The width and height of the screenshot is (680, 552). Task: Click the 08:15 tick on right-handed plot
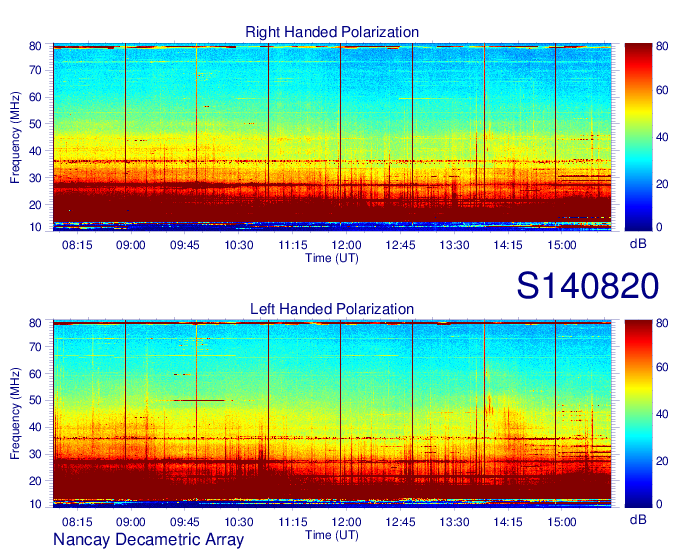tap(77, 245)
